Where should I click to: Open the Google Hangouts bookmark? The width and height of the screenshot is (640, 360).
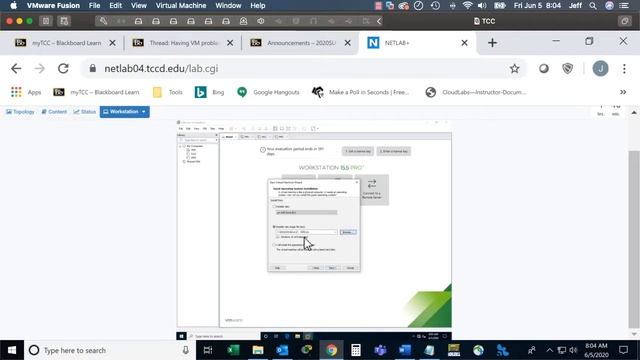268,92
